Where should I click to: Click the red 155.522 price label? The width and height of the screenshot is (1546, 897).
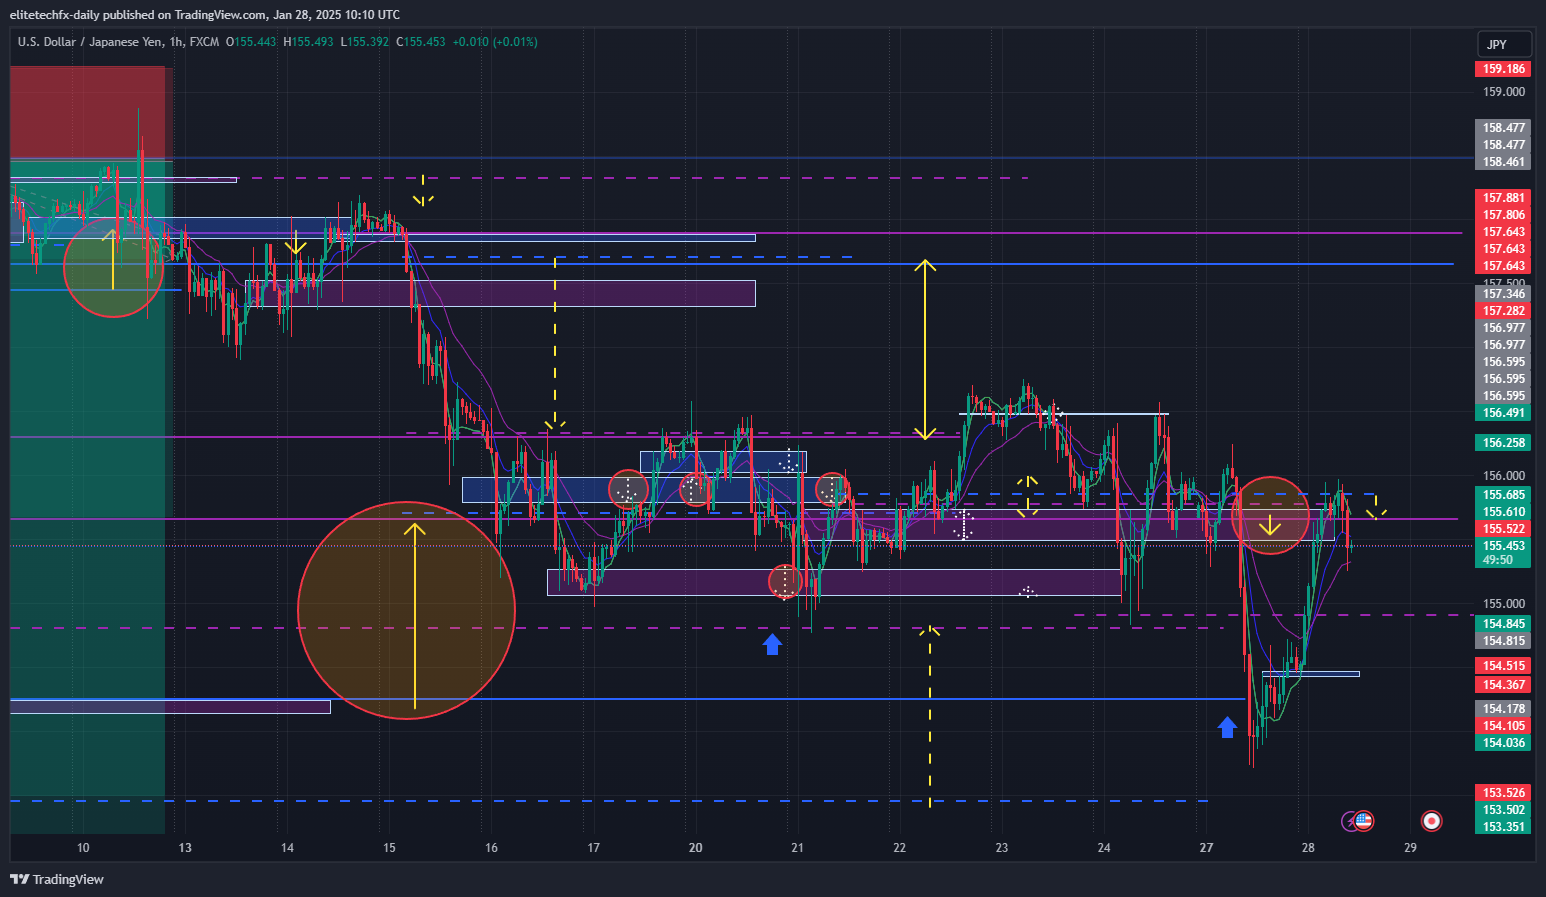pyautogui.click(x=1503, y=529)
